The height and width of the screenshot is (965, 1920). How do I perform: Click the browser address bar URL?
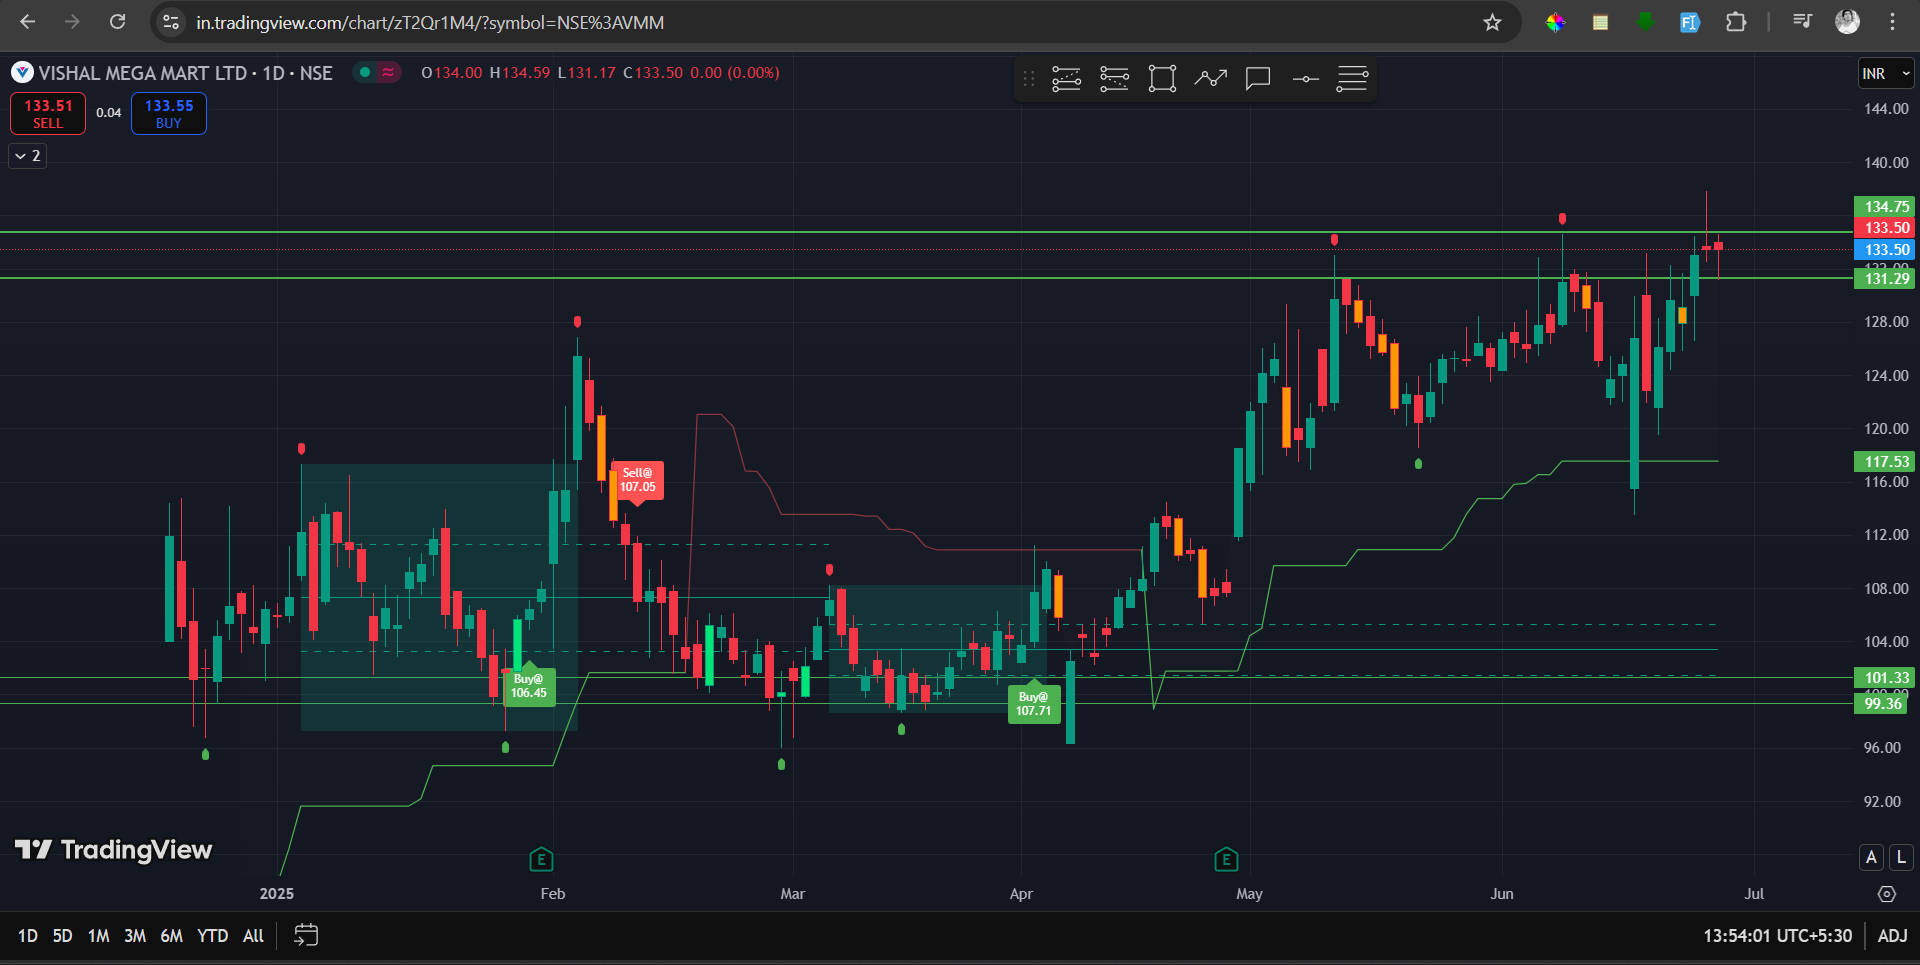(430, 22)
